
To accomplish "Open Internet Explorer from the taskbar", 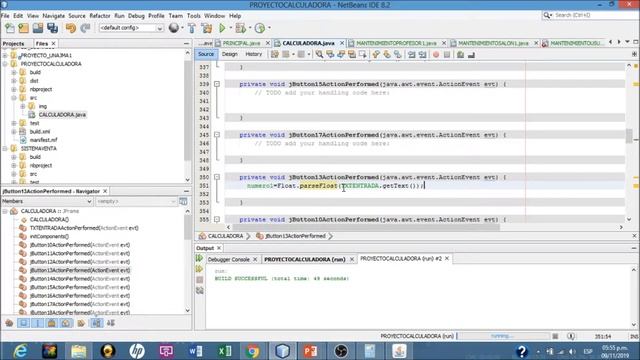I will (x=20, y=351).
